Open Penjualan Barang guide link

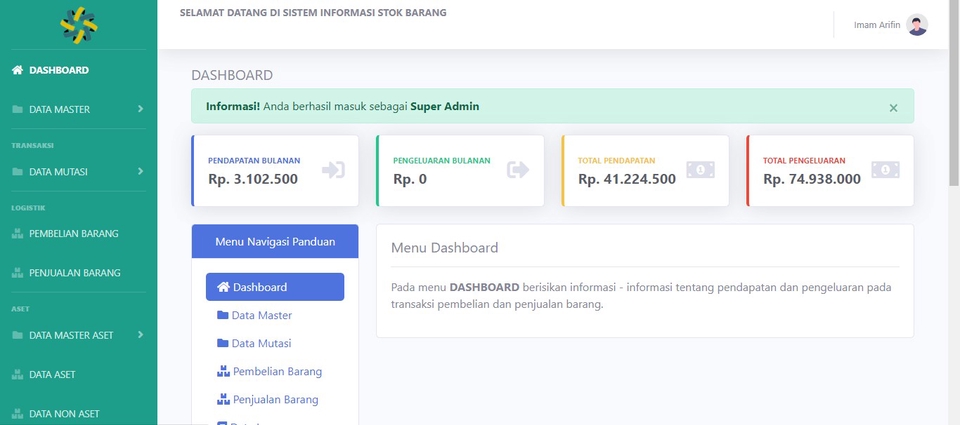275,399
